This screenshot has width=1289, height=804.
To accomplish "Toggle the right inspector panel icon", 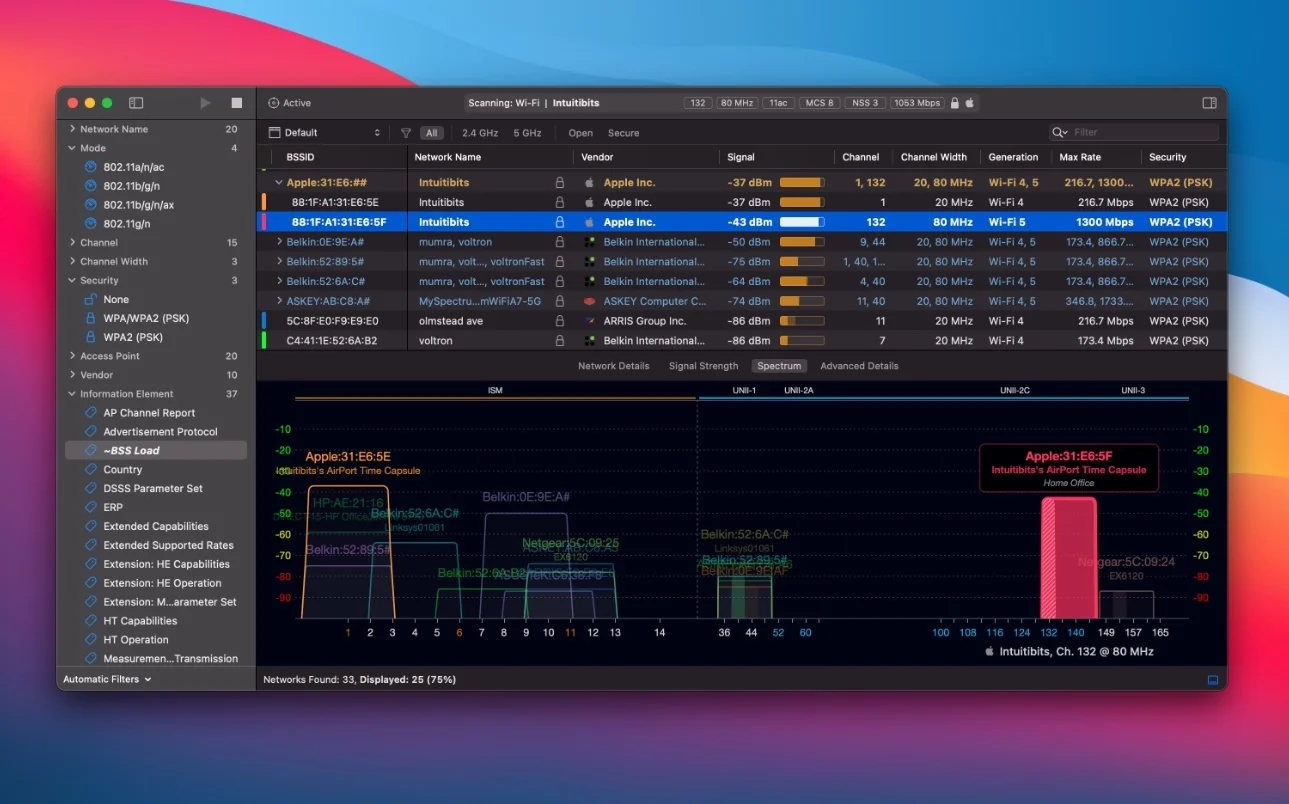I will [x=1209, y=103].
